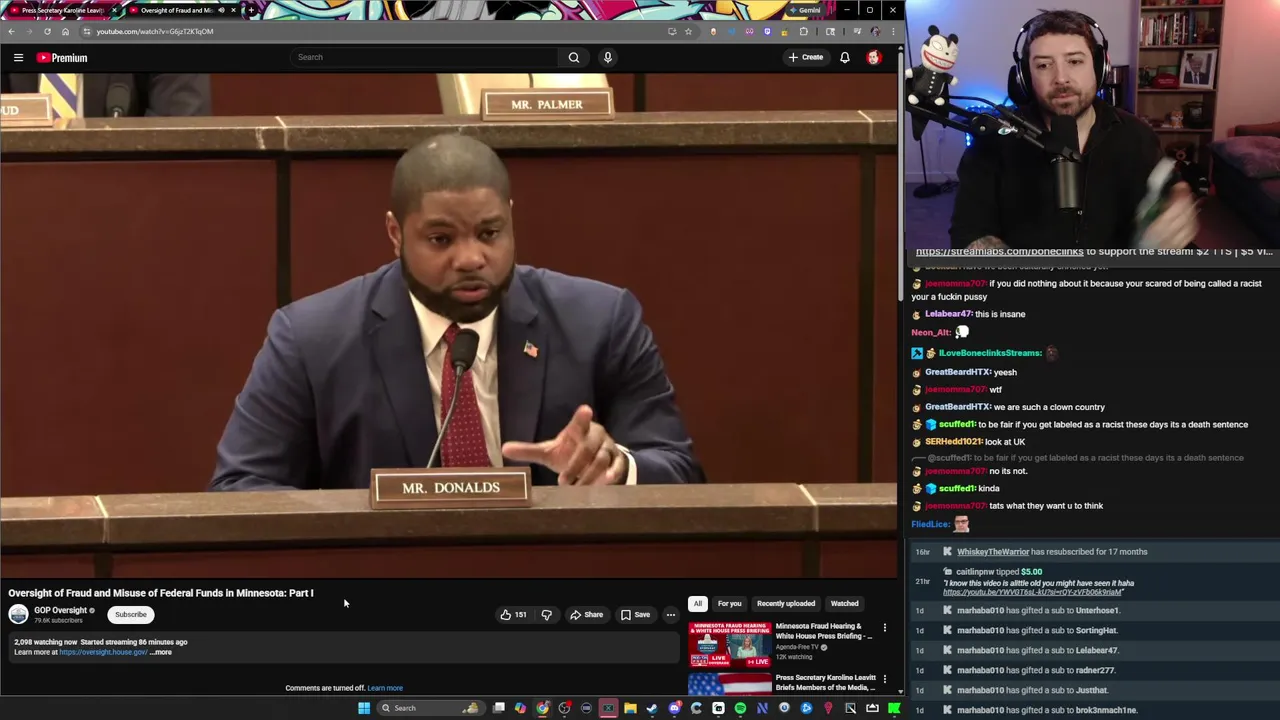Open more actions ellipsis under video
This screenshot has width=1280, height=720.
pyautogui.click(x=671, y=614)
